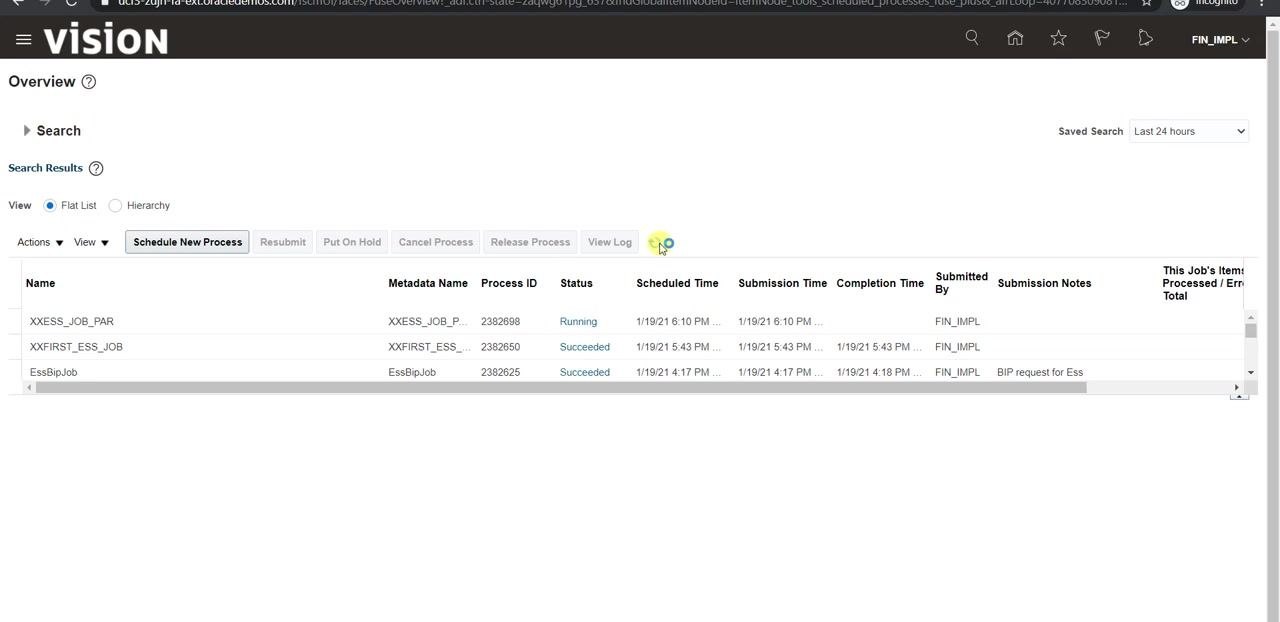Sort by Completion Time column header
Viewport: 1280px width, 622px height.
(880, 283)
